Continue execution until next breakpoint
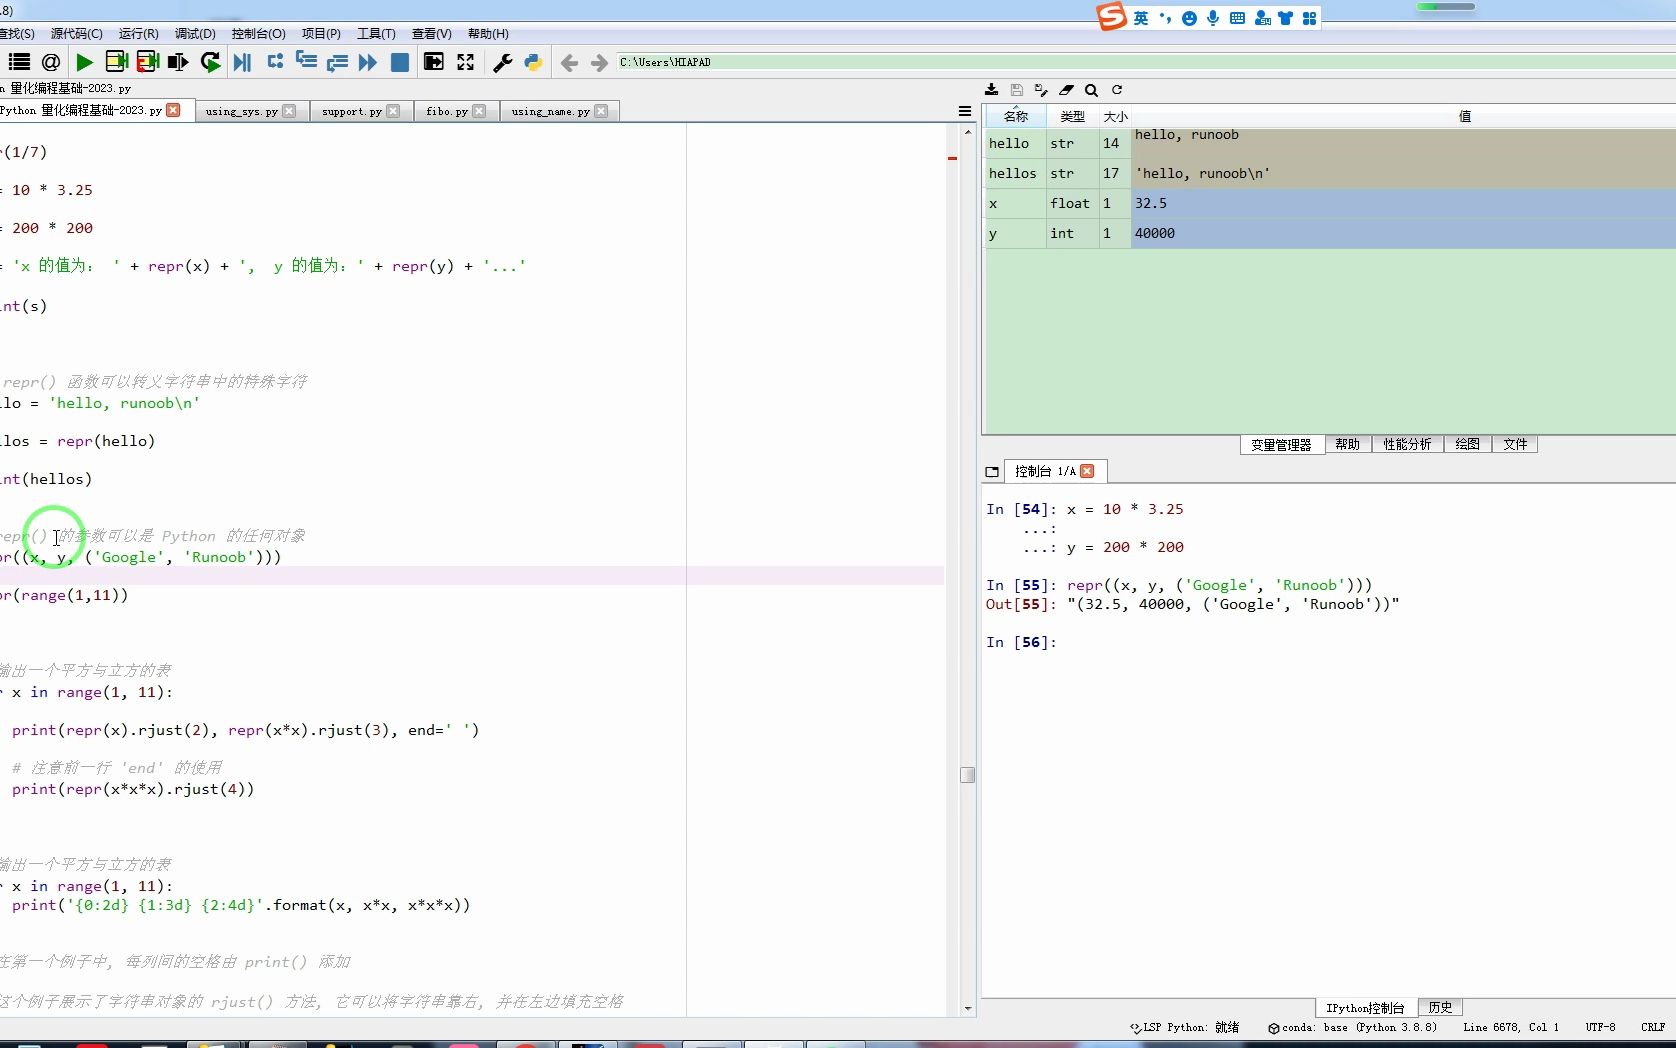The width and height of the screenshot is (1676, 1048). (x=368, y=62)
